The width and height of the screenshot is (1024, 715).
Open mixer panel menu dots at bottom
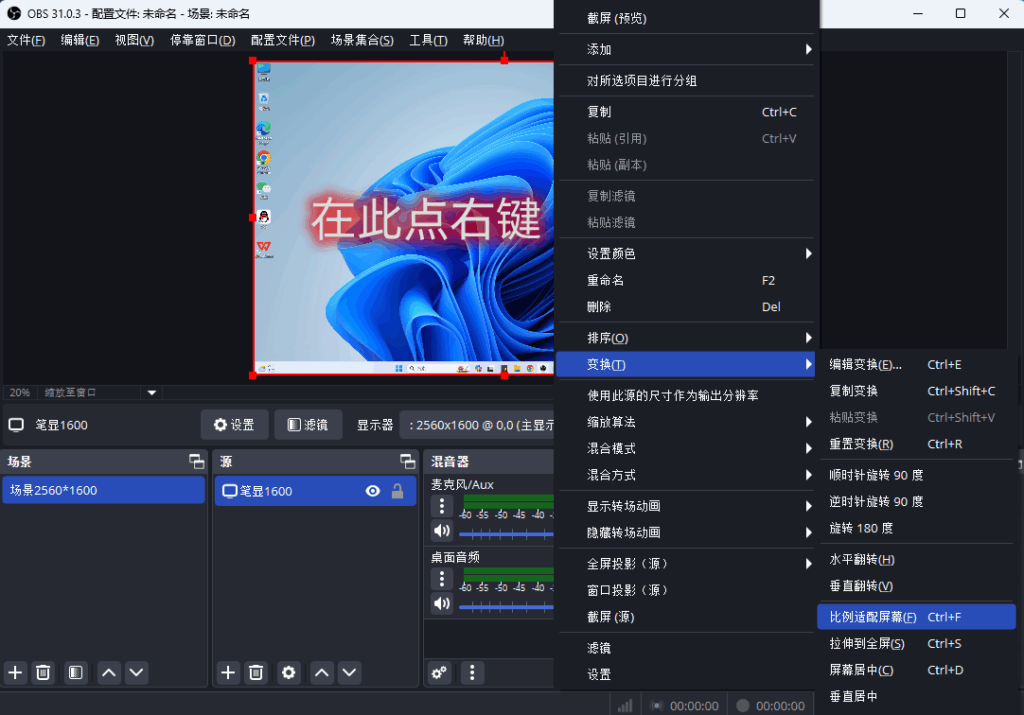click(472, 673)
